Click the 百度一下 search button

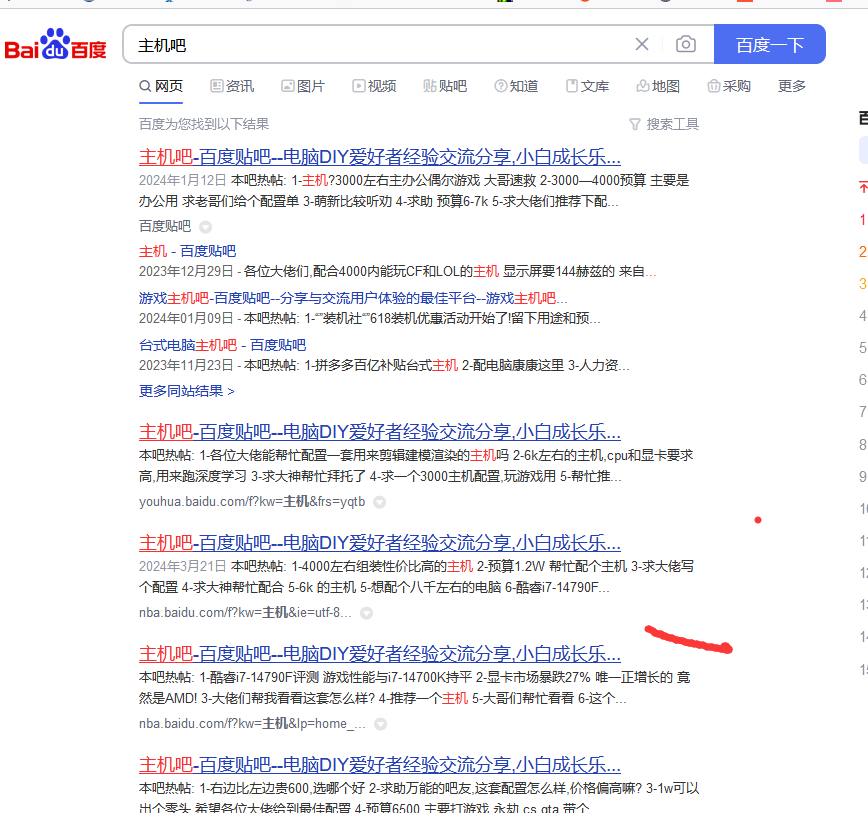point(769,44)
